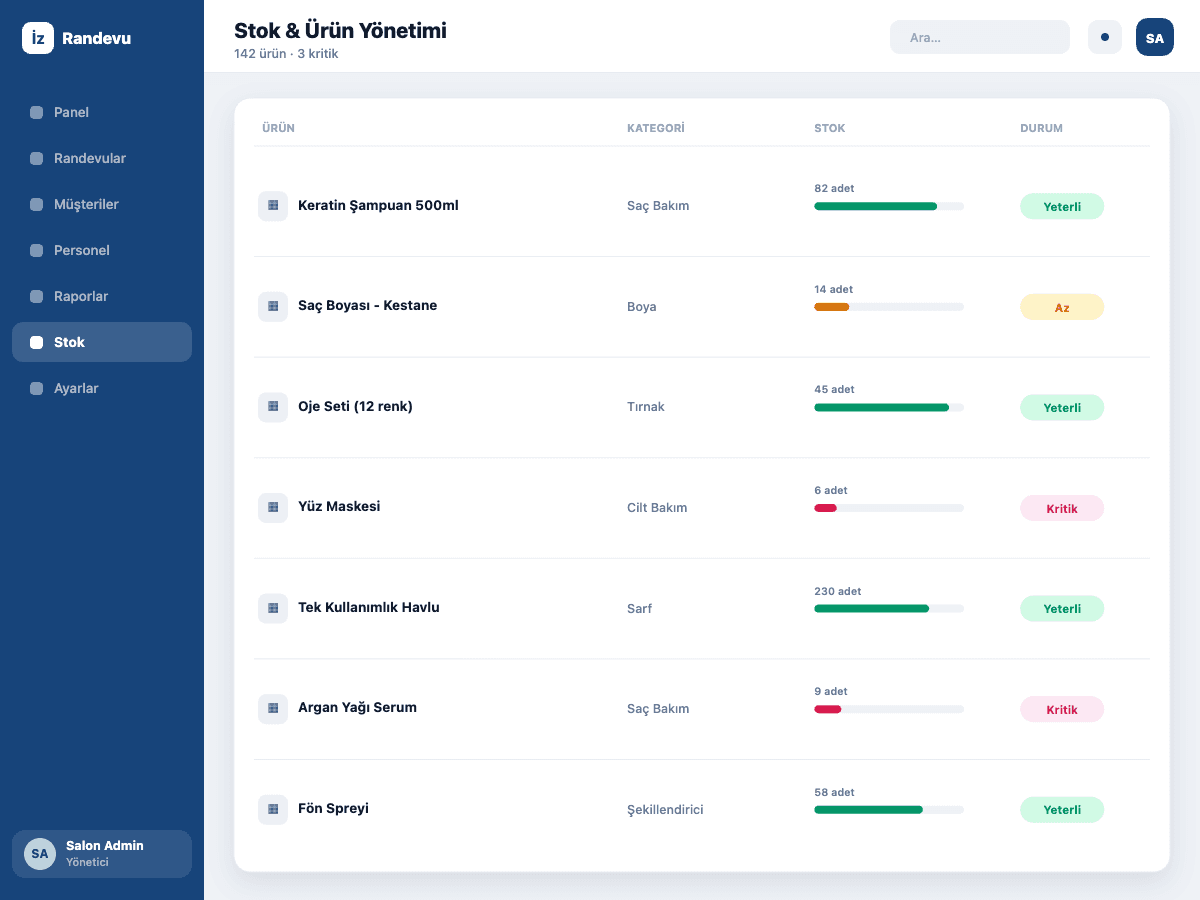Image resolution: width=1200 pixels, height=900 pixels.
Task: Switch to the Raporlar page
Action: point(102,296)
